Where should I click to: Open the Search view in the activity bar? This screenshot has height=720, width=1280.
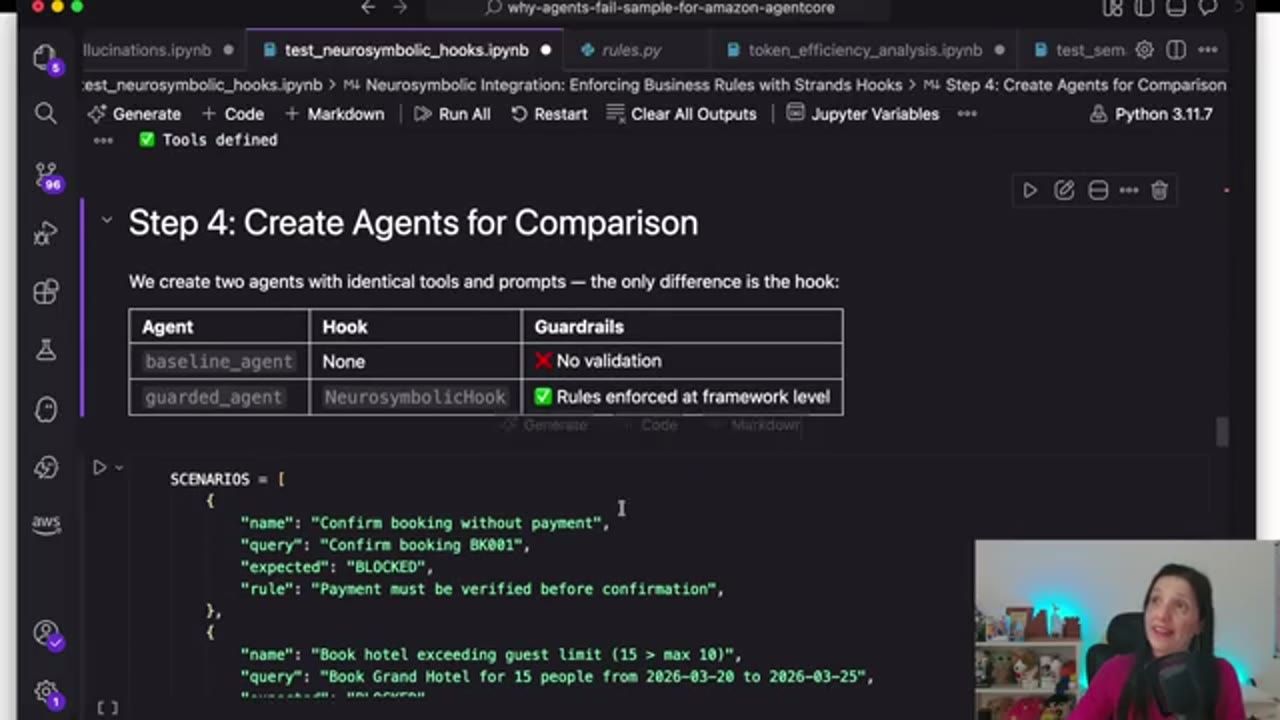pyautogui.click(x=45, y=113)
